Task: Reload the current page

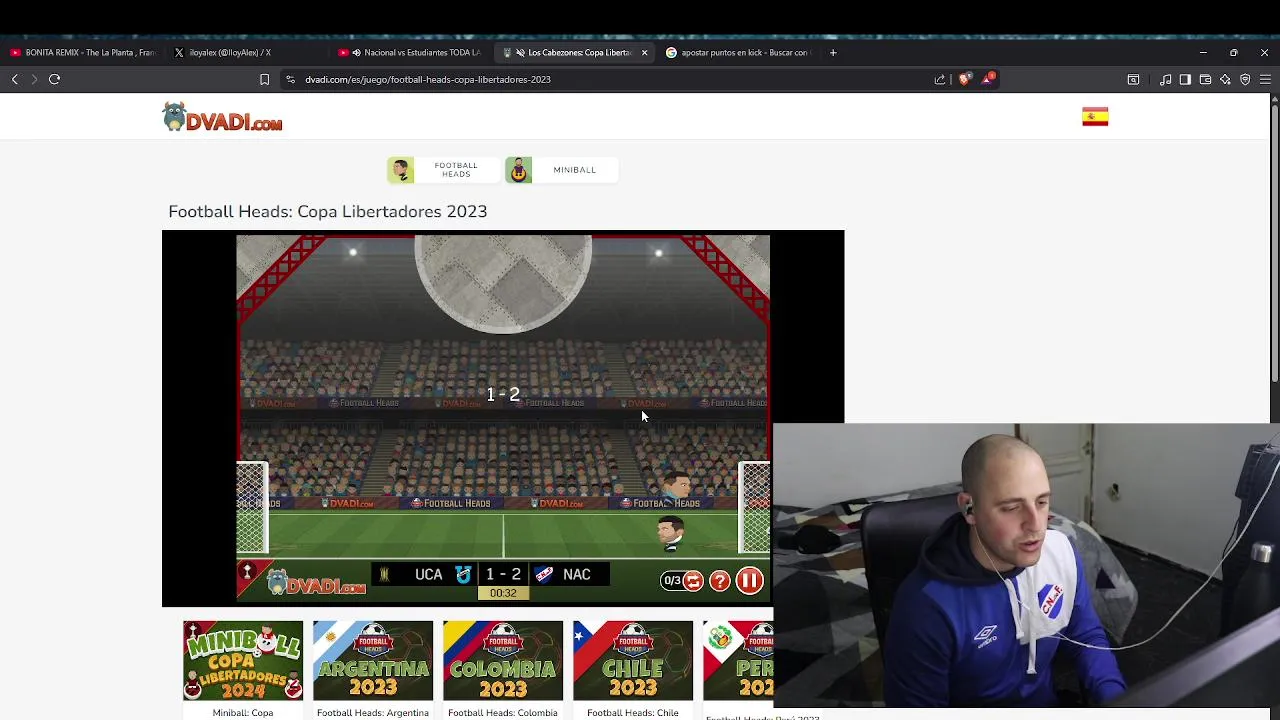Action: tap(55, 79)
